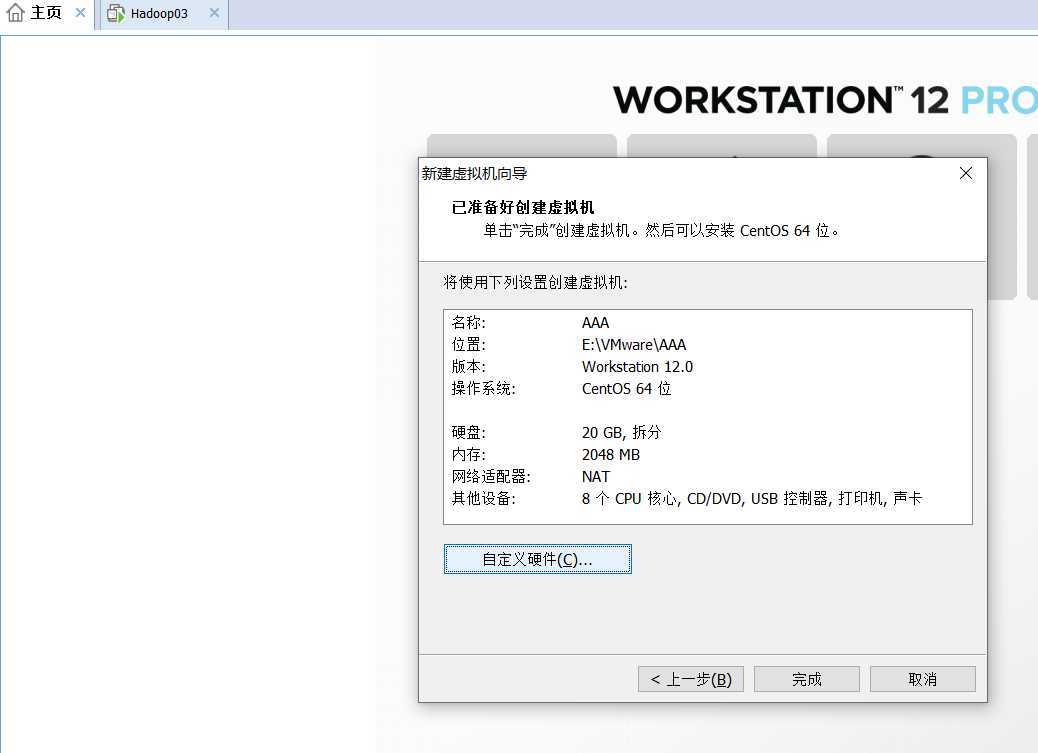Click the 操作系统: label

483,388
